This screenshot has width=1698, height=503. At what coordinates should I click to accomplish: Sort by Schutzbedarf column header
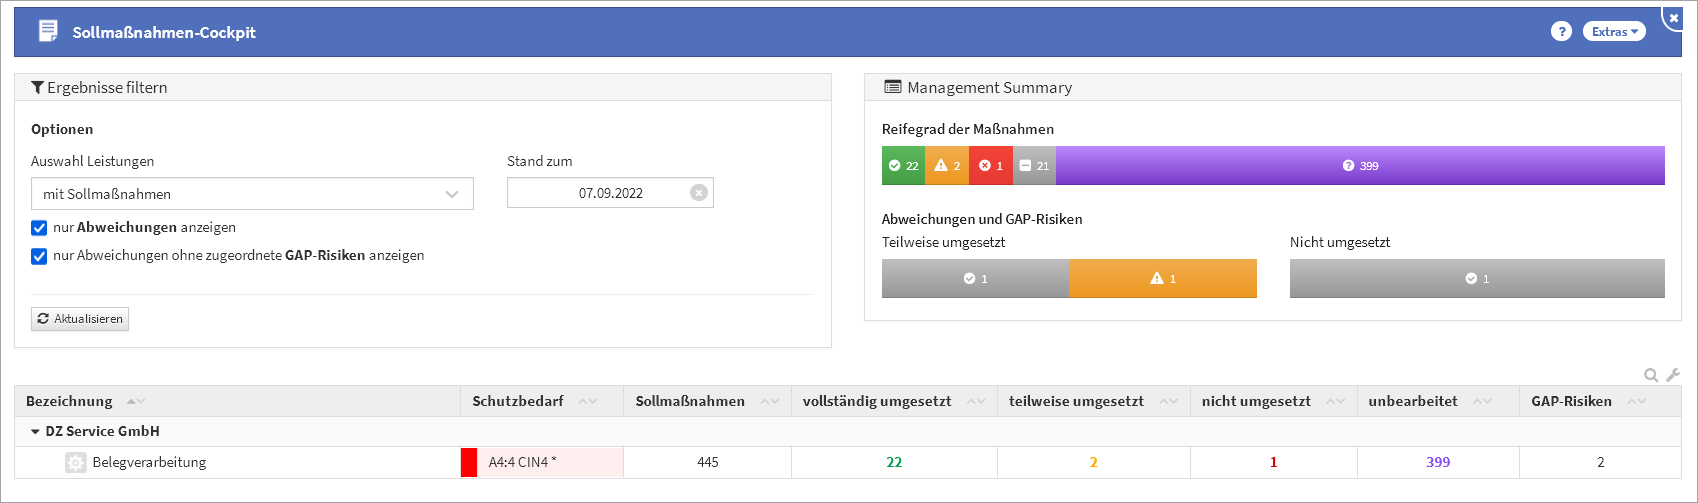[518, 401]
